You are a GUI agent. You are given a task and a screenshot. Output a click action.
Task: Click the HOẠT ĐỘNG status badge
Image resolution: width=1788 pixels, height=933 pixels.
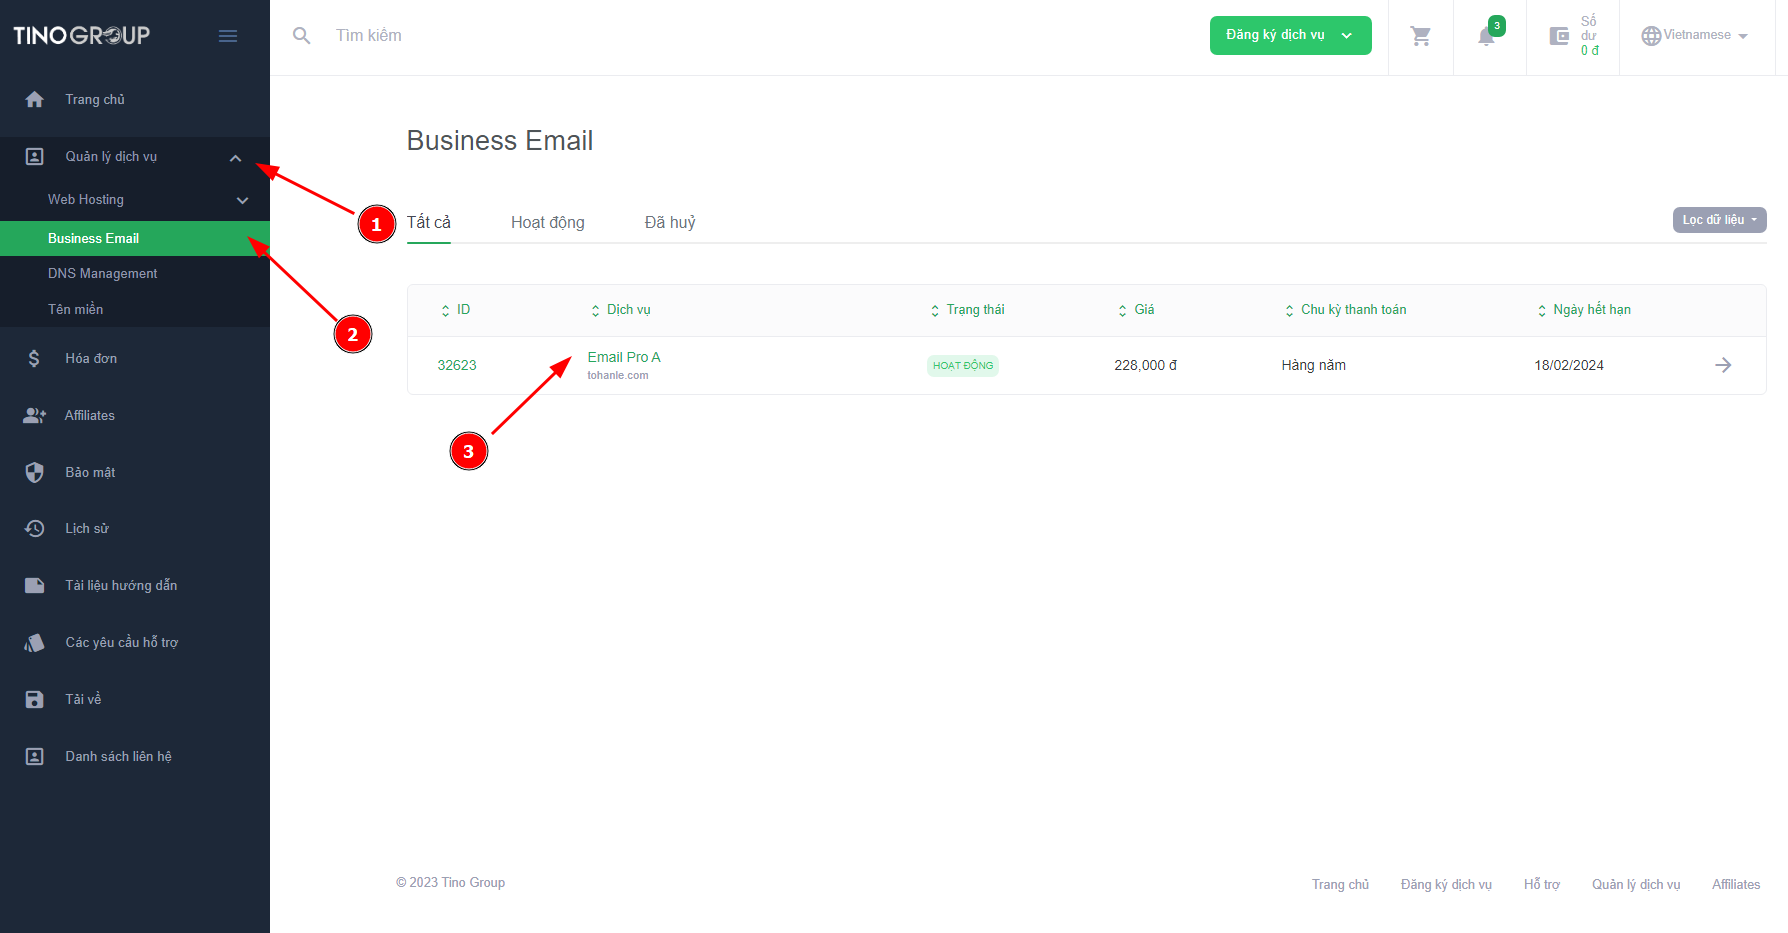(x=963, y=366)
